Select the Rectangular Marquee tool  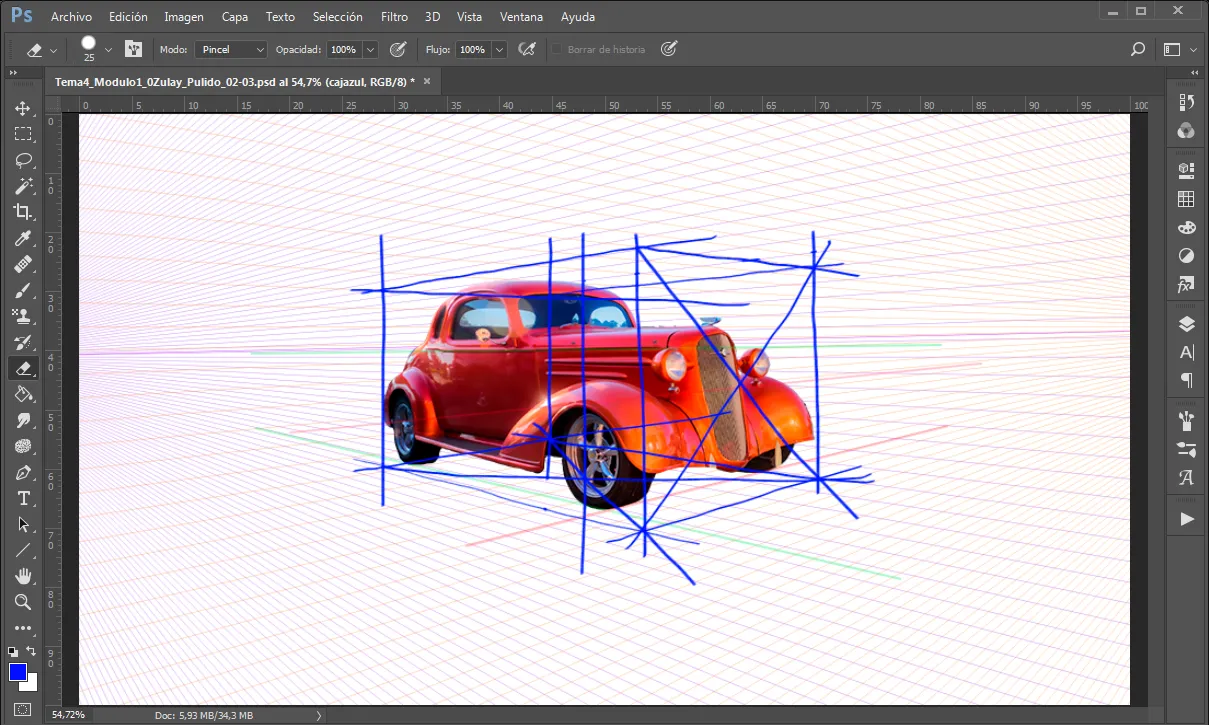pyautogui.click(x=23, y=134)
